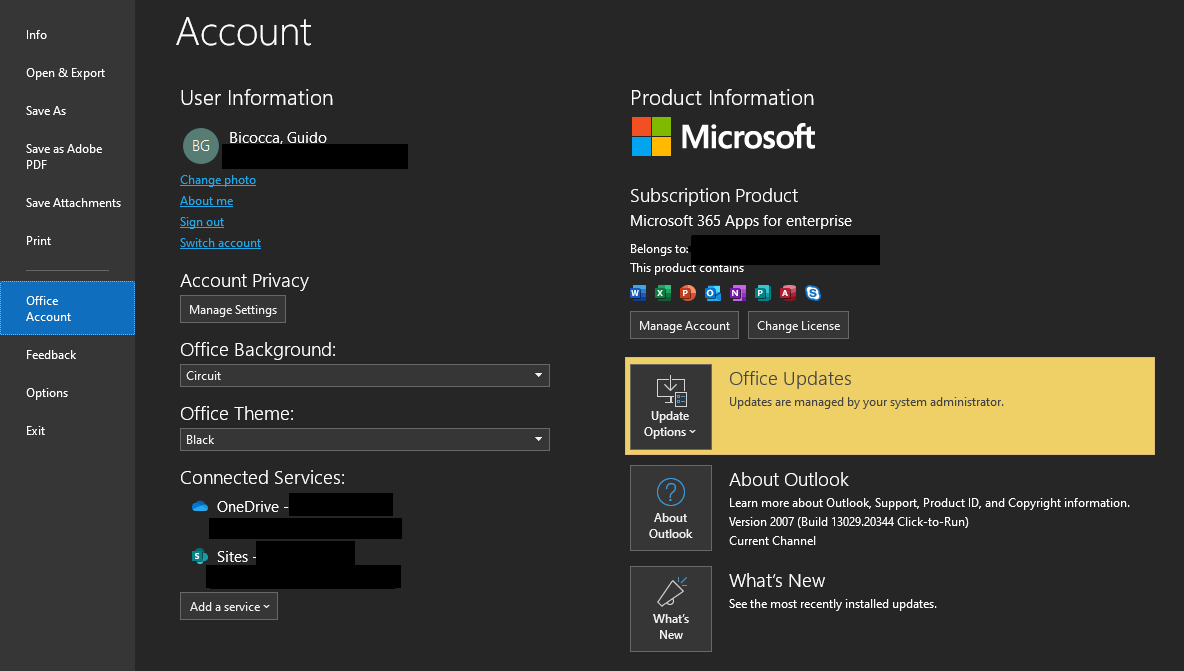Click the Access app icon
1184x671 pixels.
(x=788, y=293)
